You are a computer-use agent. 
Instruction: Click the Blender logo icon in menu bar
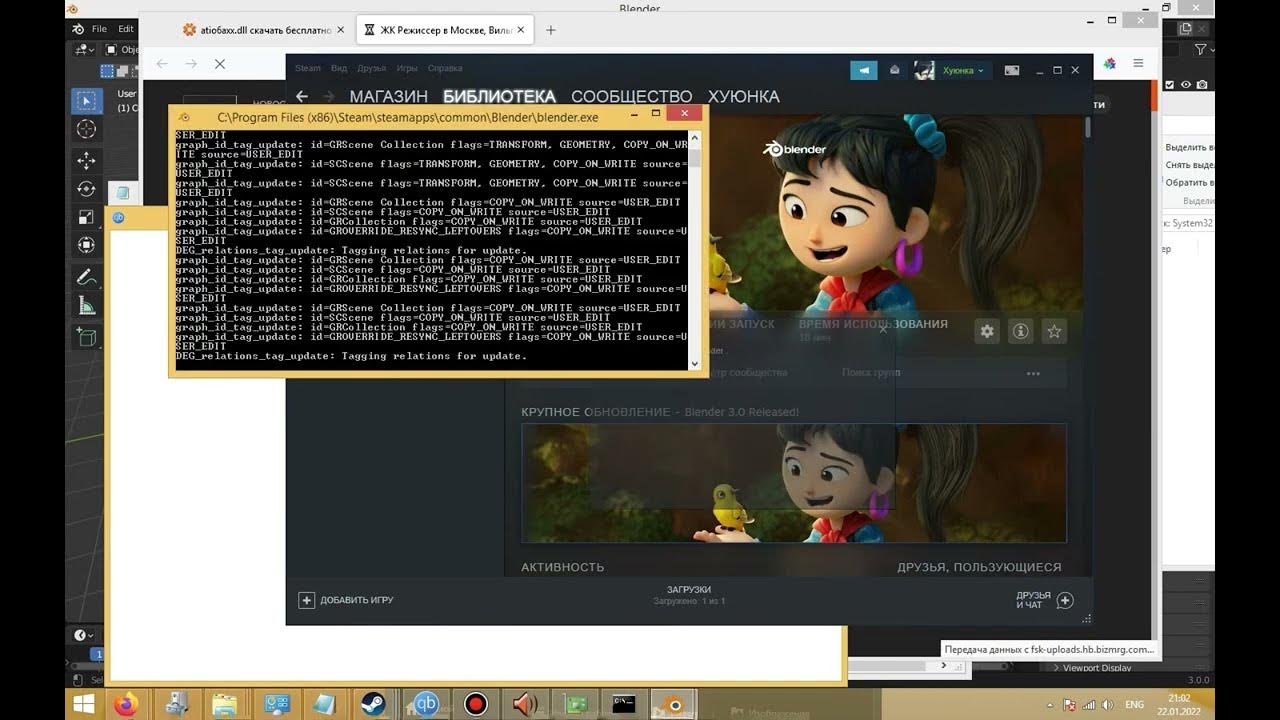pos(78,29)
